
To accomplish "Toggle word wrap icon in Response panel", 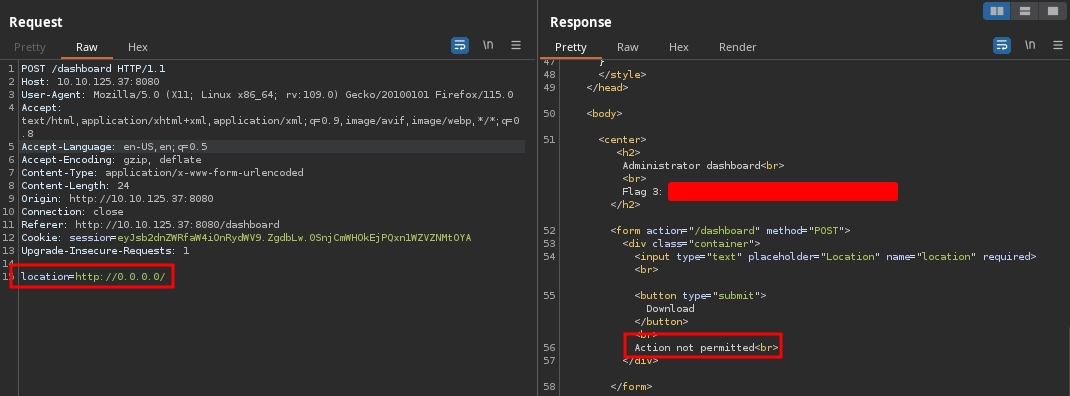I will 1001,46.
